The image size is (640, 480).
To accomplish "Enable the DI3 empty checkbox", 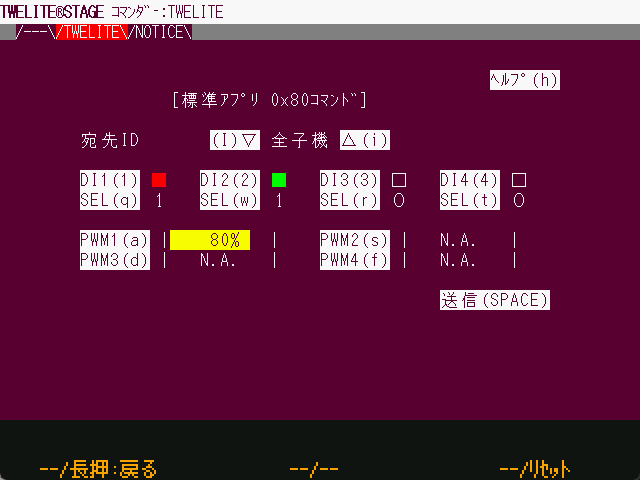I will pyautogui.click(x=399, y=180).
